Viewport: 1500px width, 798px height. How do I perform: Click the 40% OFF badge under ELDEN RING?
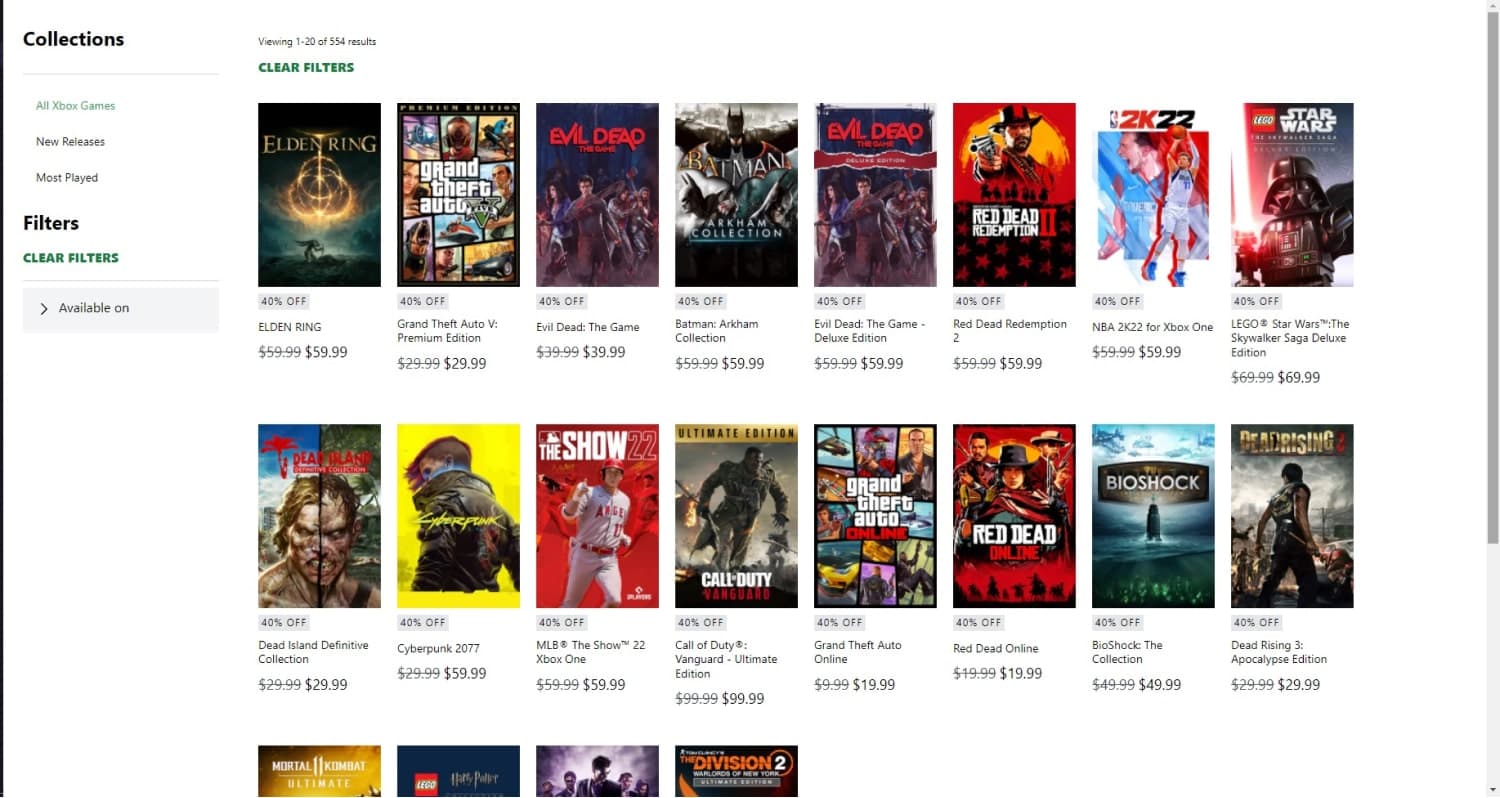284,301
